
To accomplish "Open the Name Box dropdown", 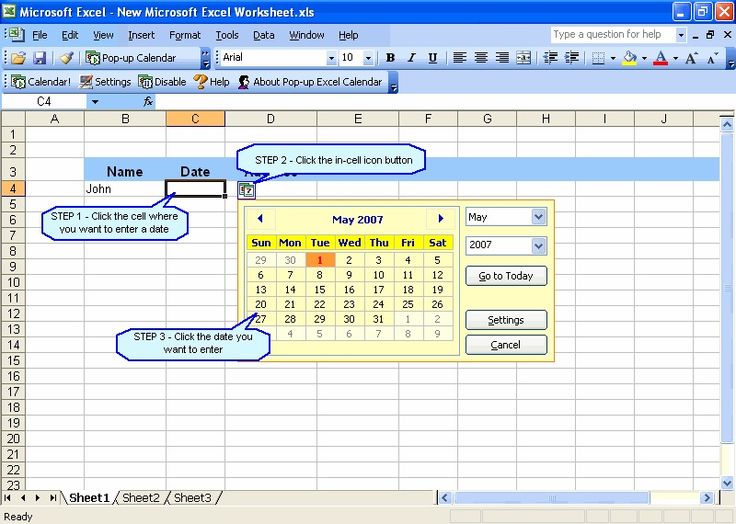I will [95, 102].
